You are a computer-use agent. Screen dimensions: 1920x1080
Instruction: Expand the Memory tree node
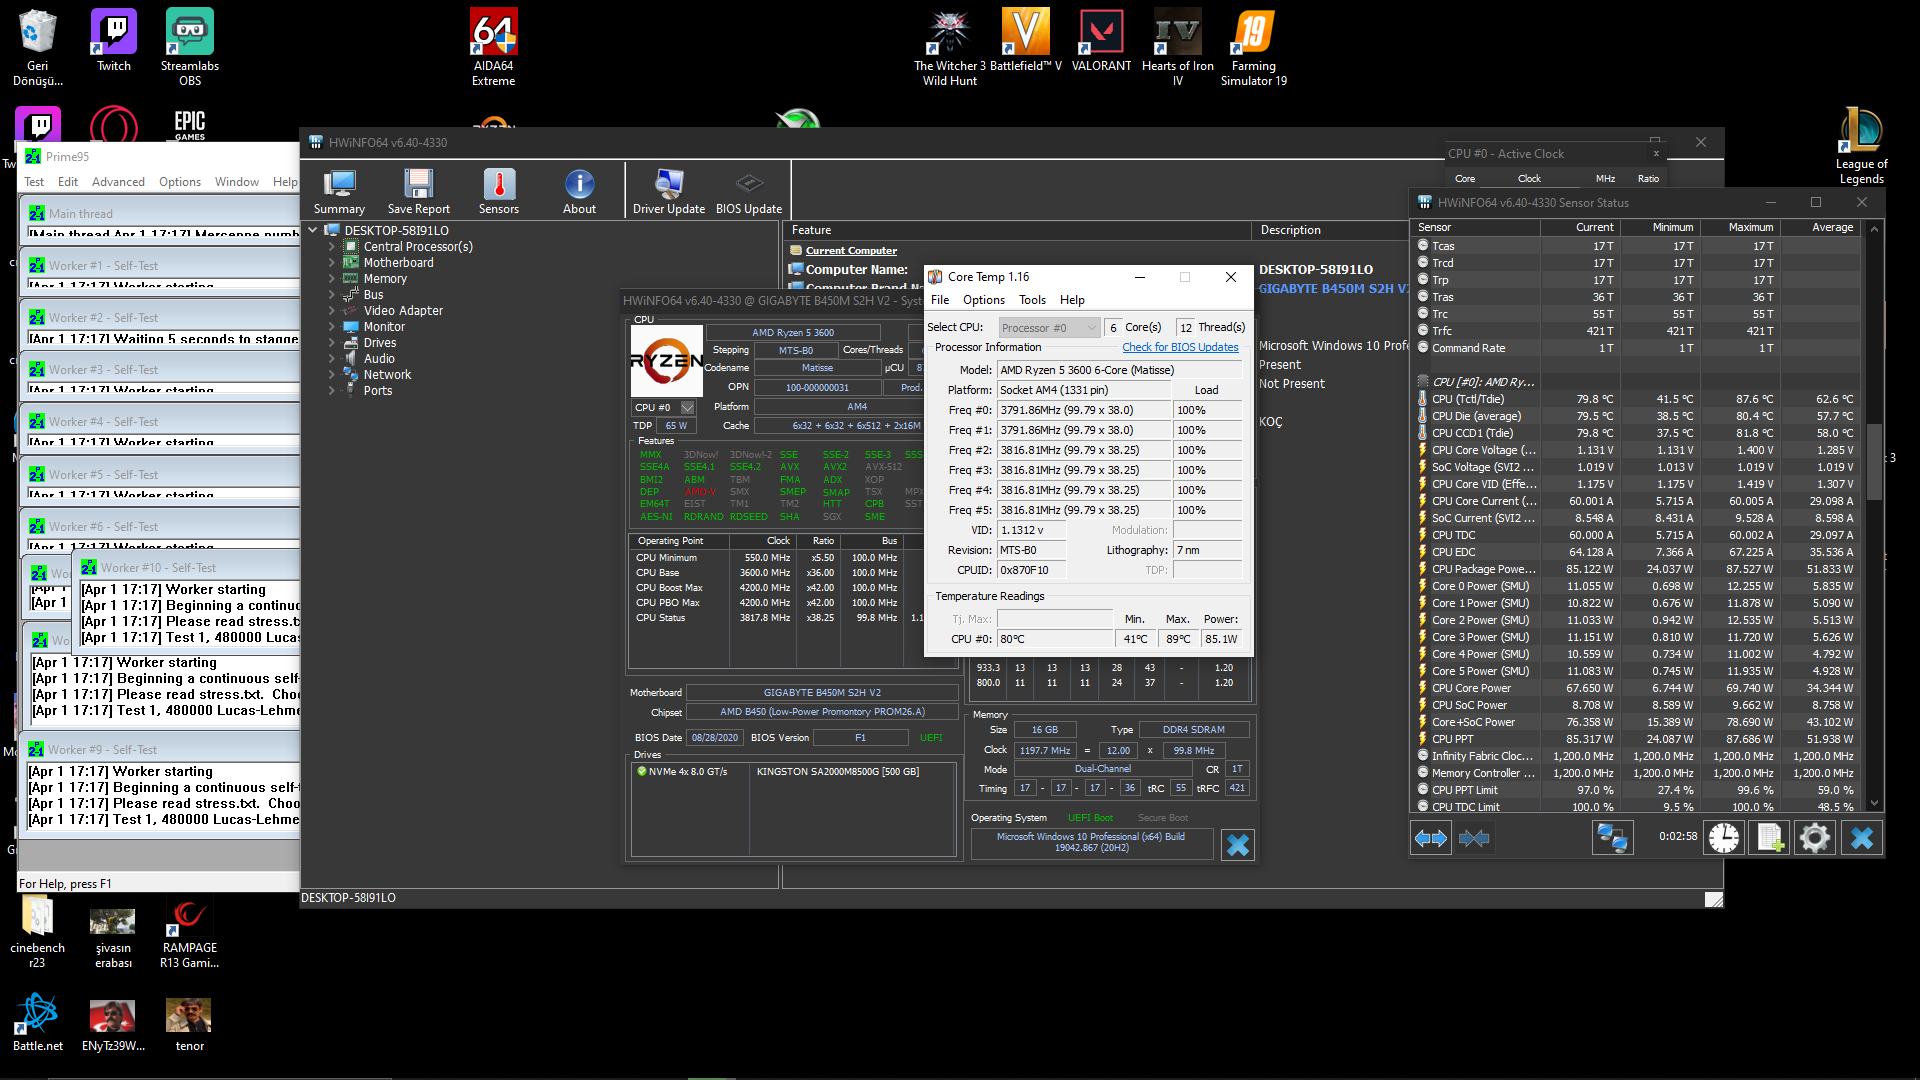coord(331,278)
